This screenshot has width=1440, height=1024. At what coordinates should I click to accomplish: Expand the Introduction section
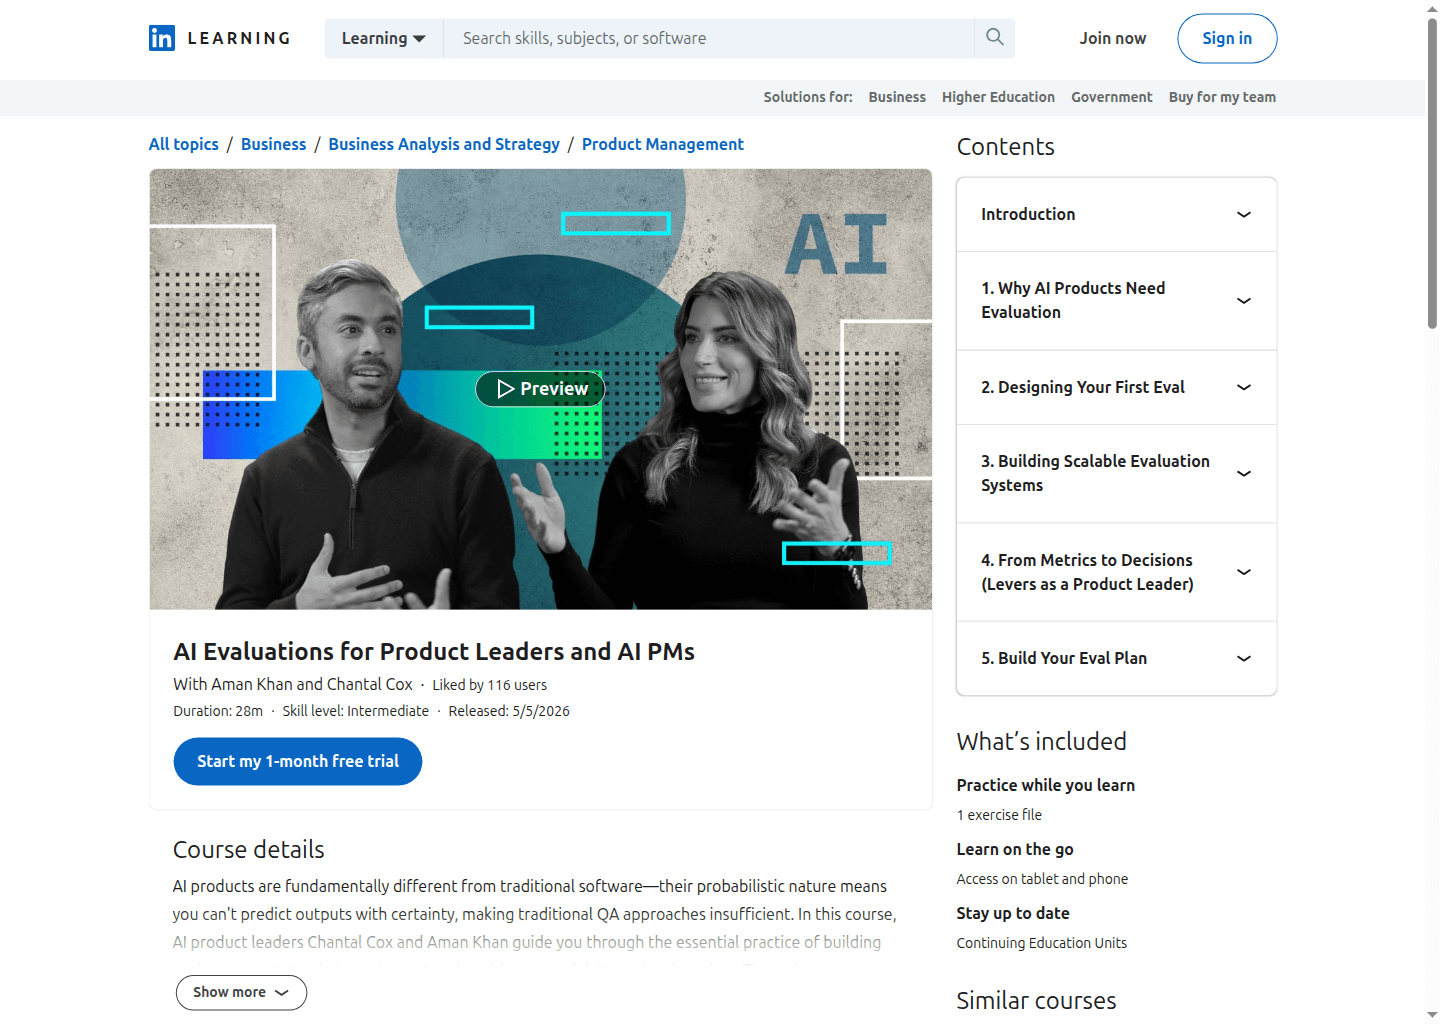1116,214
